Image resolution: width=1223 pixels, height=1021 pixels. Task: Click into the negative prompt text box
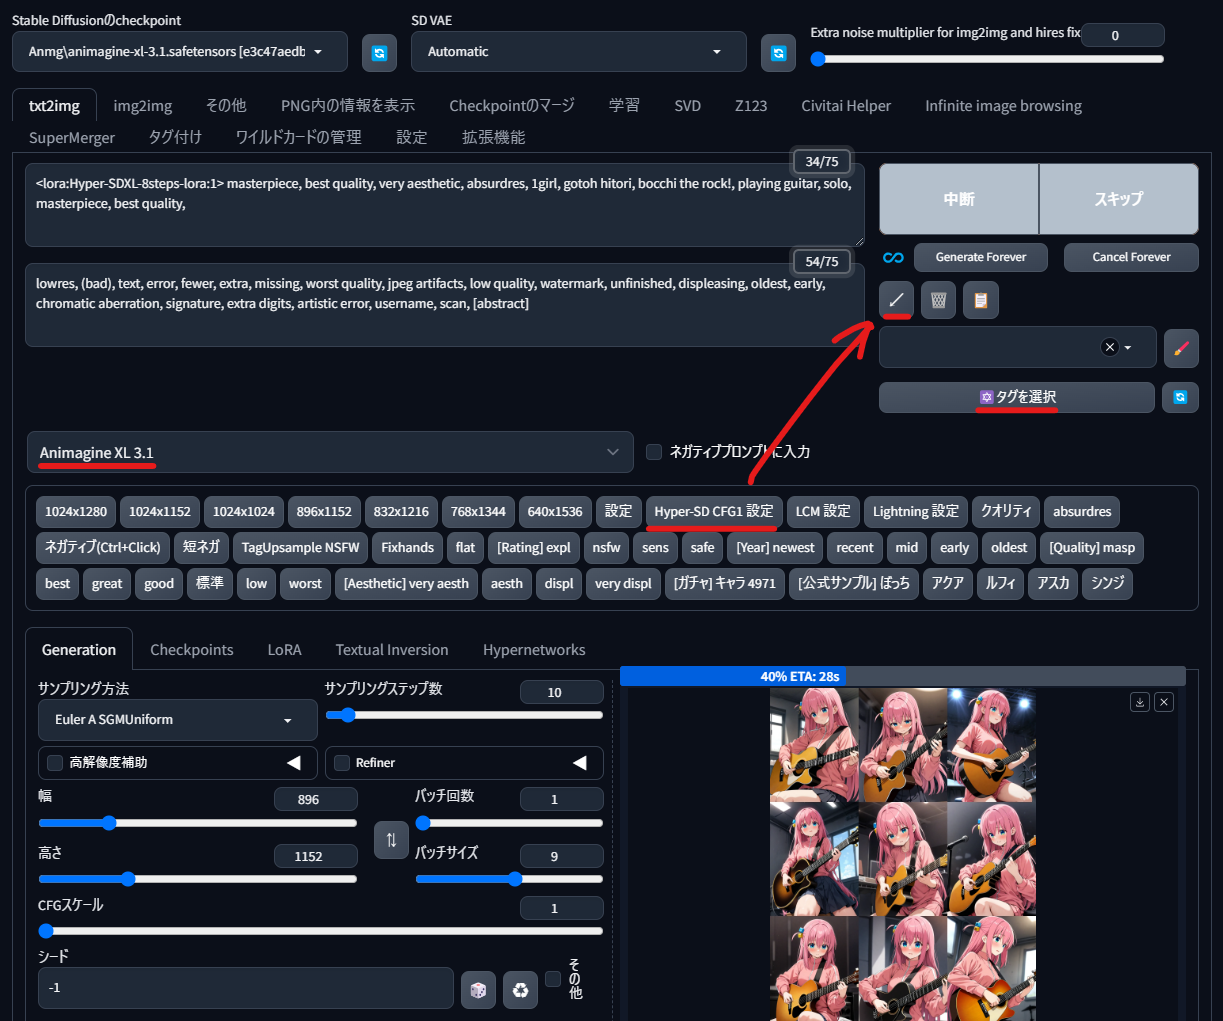click(x=444, y=305)
